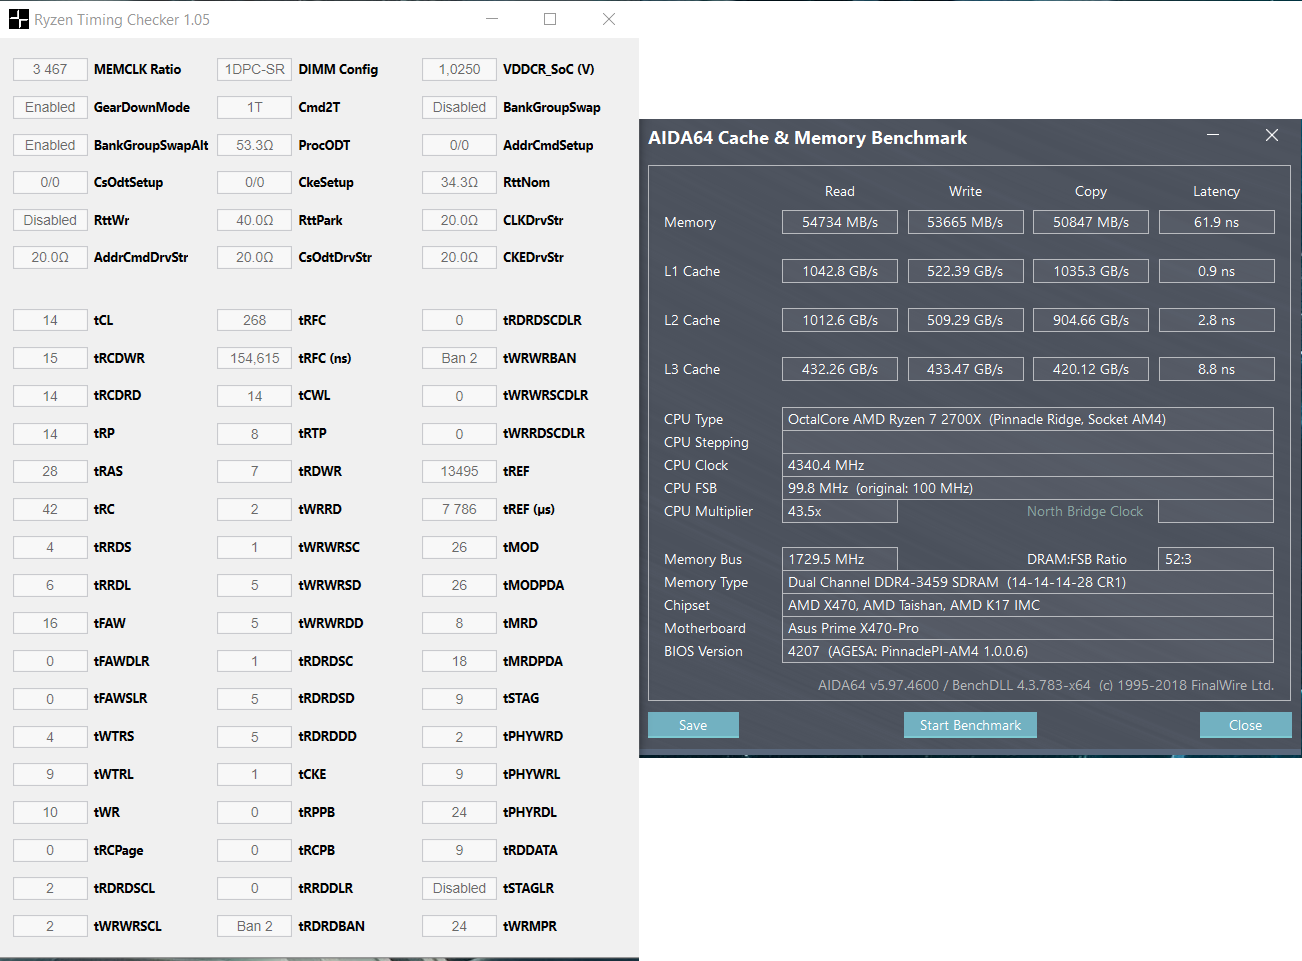Image resolution: width=1302 pixels, height=961 pixels.
Task: Click the RttPark 40.0Ω value
Action: 255,220
